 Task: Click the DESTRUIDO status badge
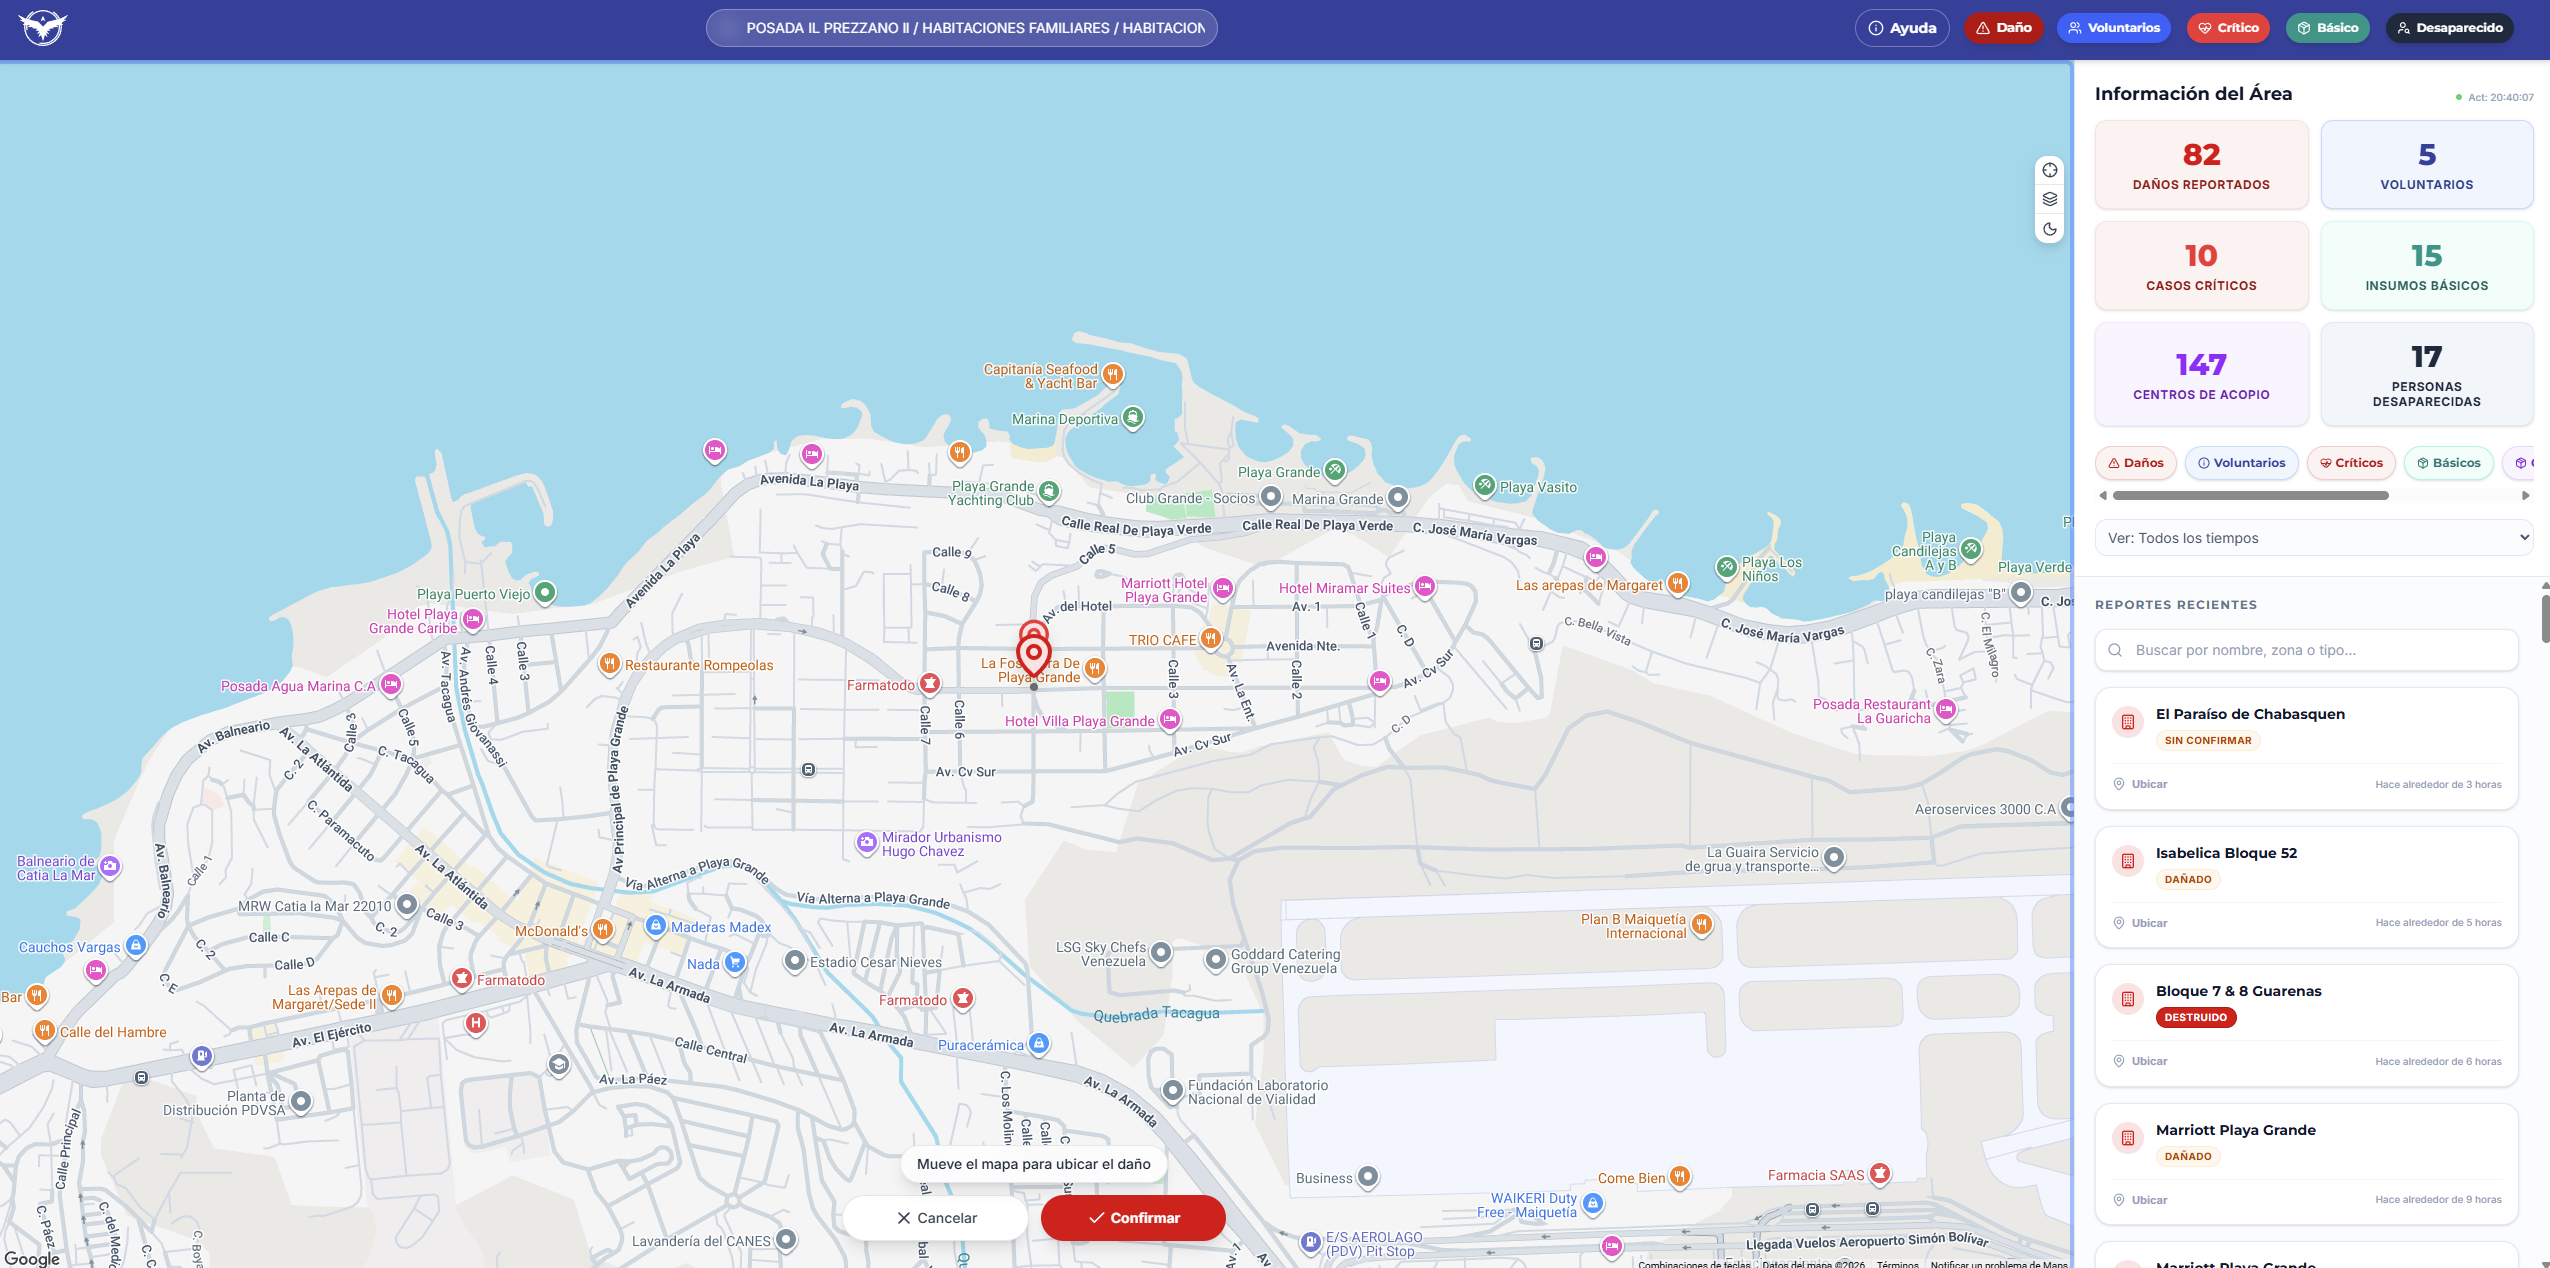pyautogui.click(x=2196, y=1017)
